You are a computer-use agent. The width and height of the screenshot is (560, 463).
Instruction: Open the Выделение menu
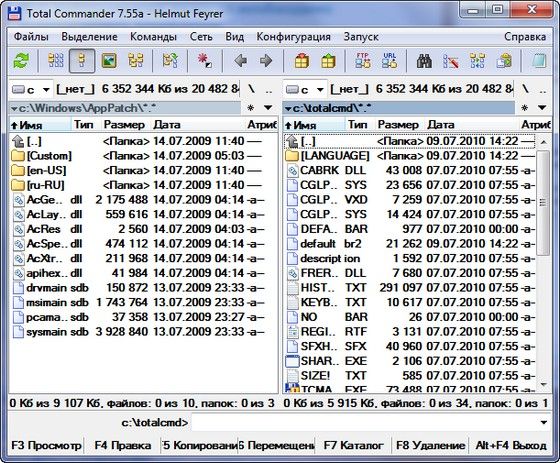coord(89,37)
